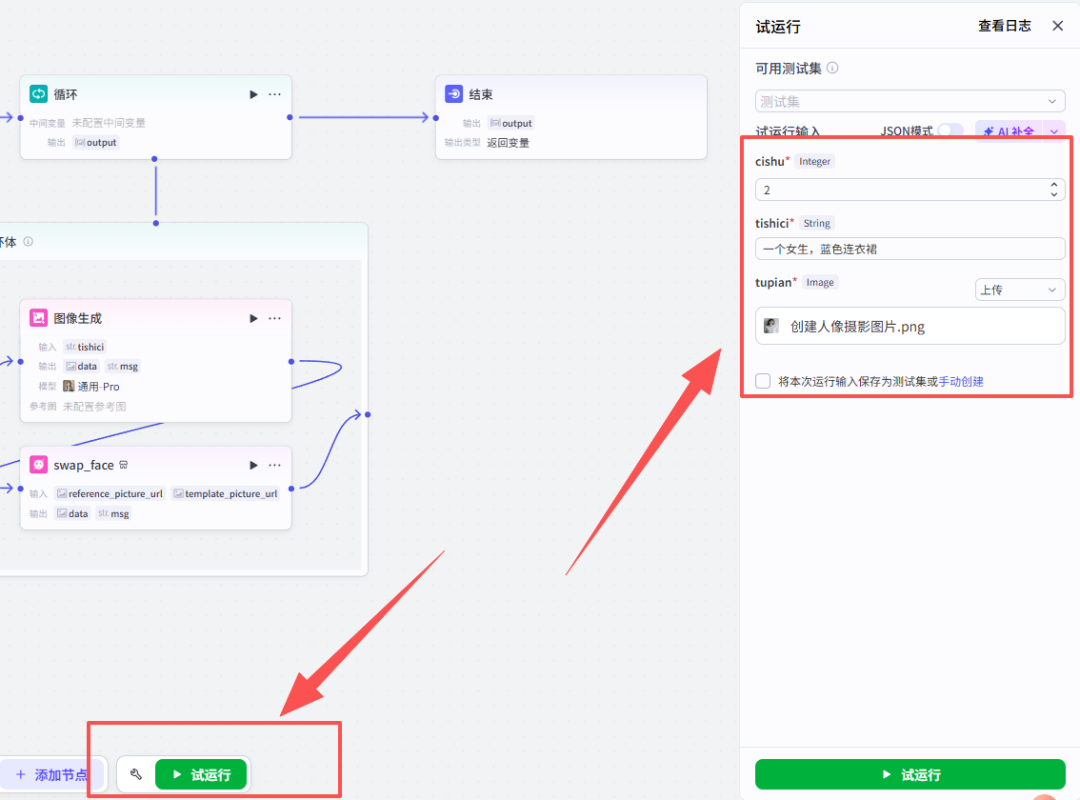The width and height of the screenshot is (1080, 800).
Task: Click the 手动创建 link
Action: tap(961, 381)
